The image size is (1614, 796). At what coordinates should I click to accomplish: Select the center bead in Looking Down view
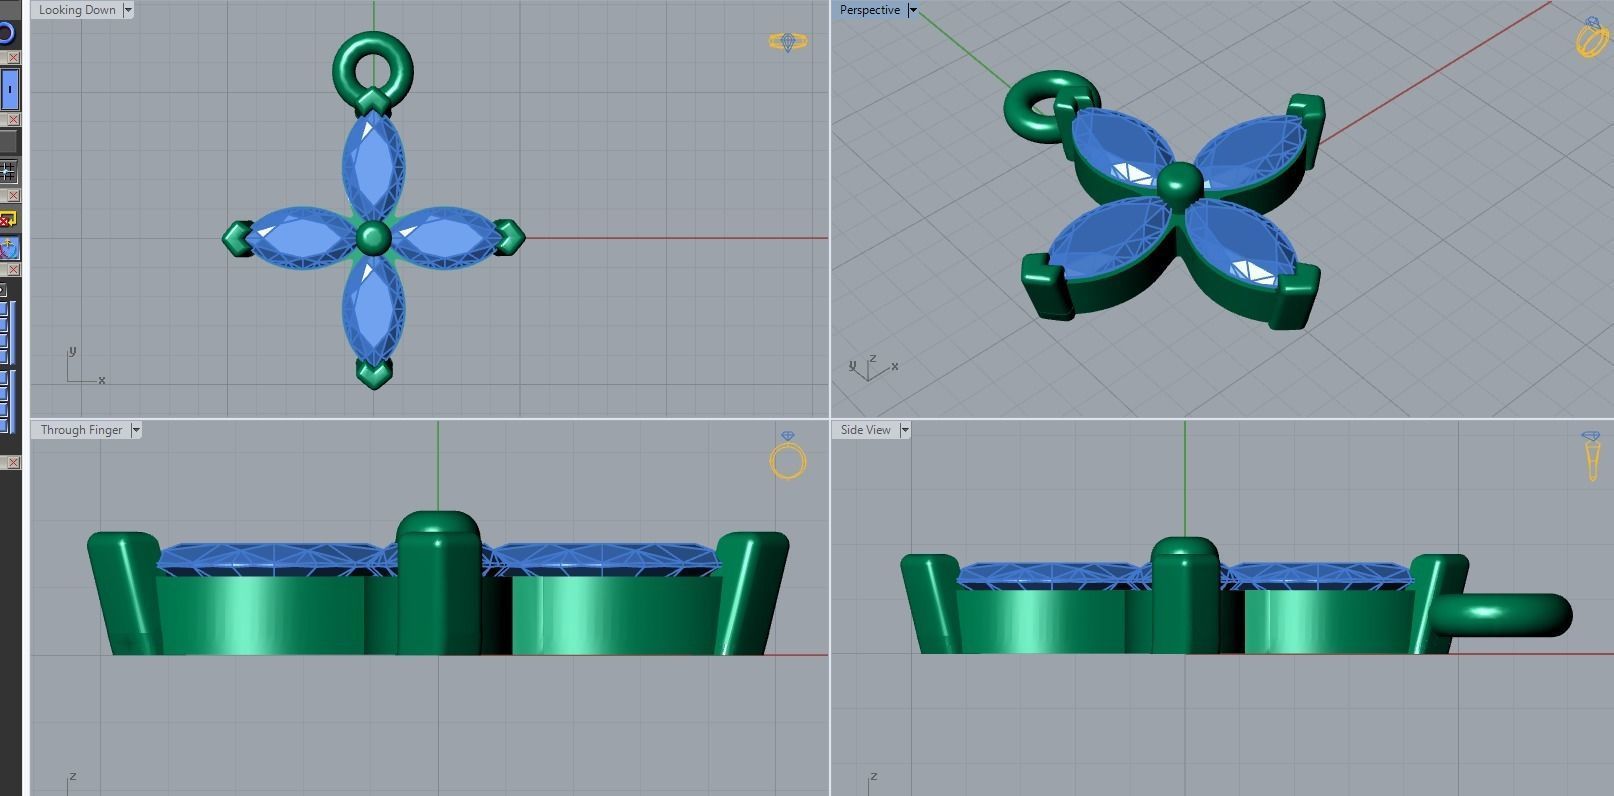[x=374, y=238]
